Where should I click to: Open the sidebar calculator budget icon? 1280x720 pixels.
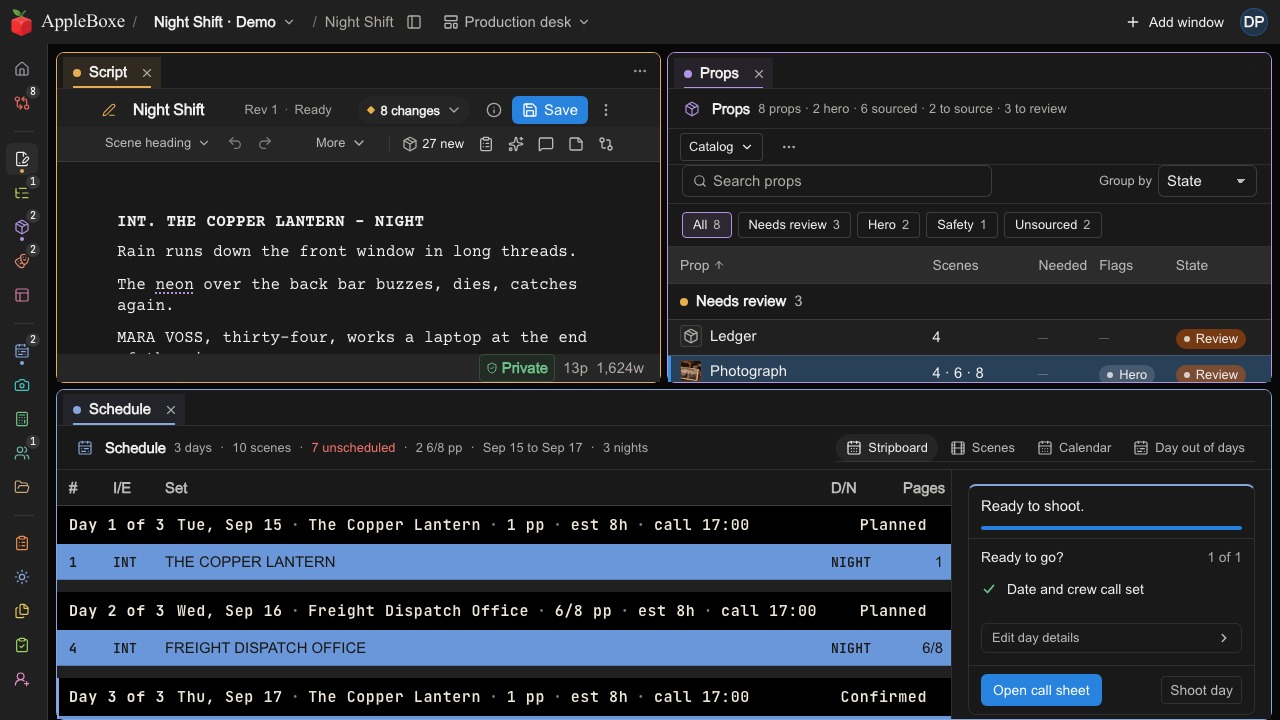[x=22, y=419]
